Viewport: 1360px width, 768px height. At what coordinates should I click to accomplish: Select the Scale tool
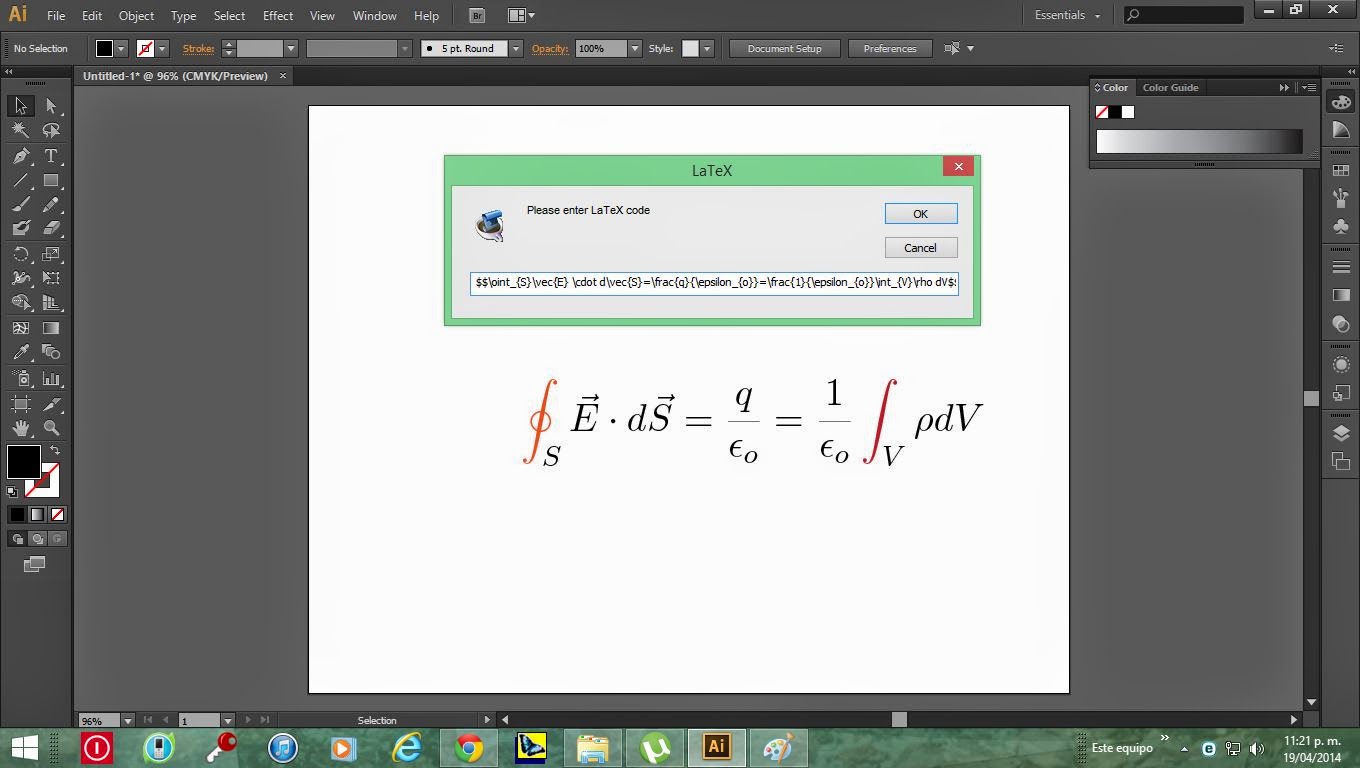point(51,254)
